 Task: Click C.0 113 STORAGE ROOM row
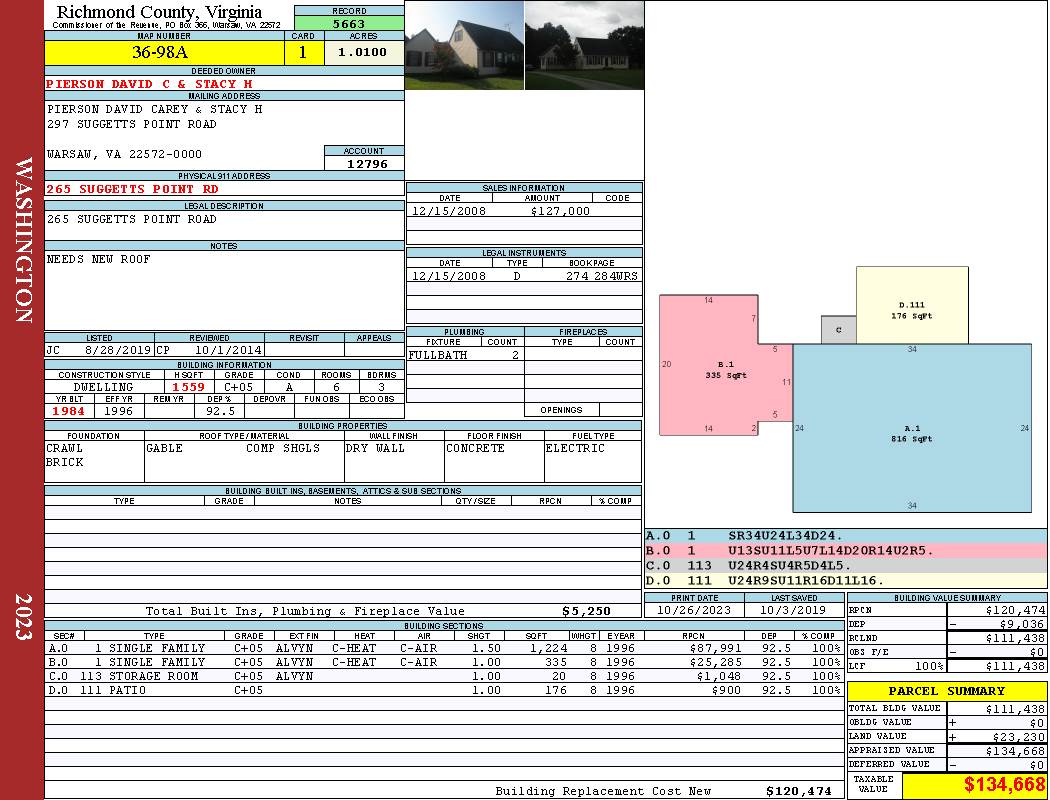[x=444, y=676]
